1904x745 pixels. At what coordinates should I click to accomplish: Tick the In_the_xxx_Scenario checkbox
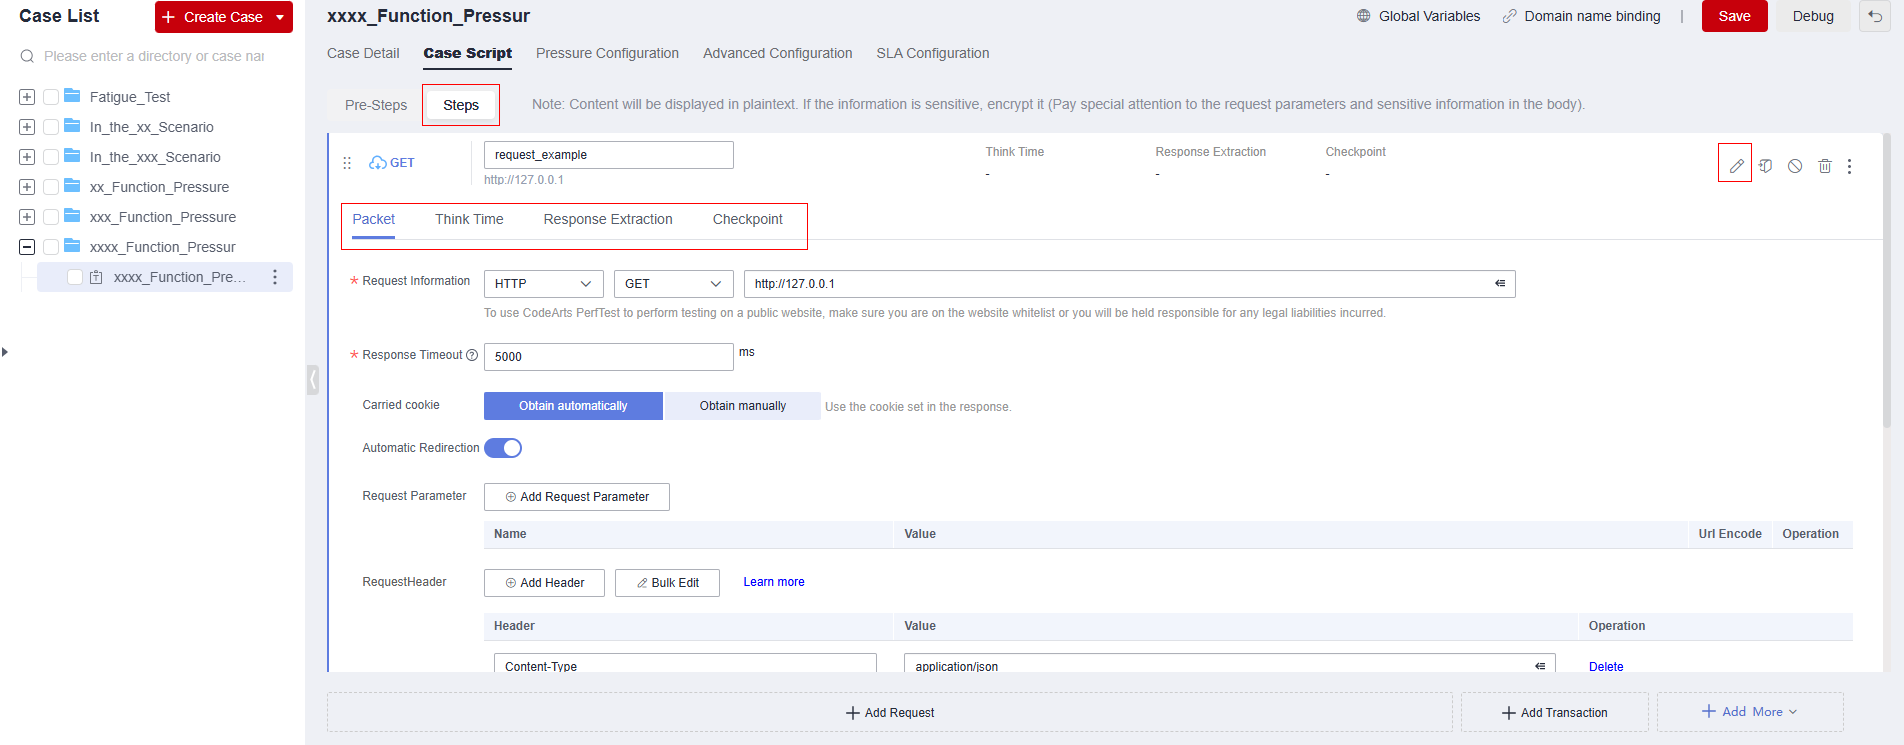(x=51, y=157)
